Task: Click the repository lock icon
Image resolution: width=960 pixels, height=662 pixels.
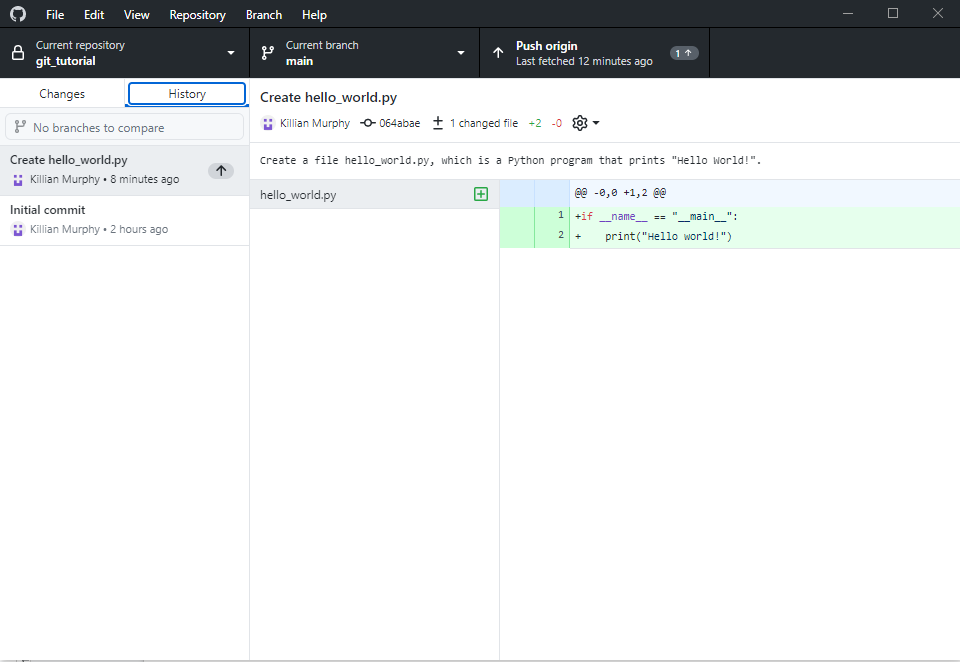Action: click(18, 53)
